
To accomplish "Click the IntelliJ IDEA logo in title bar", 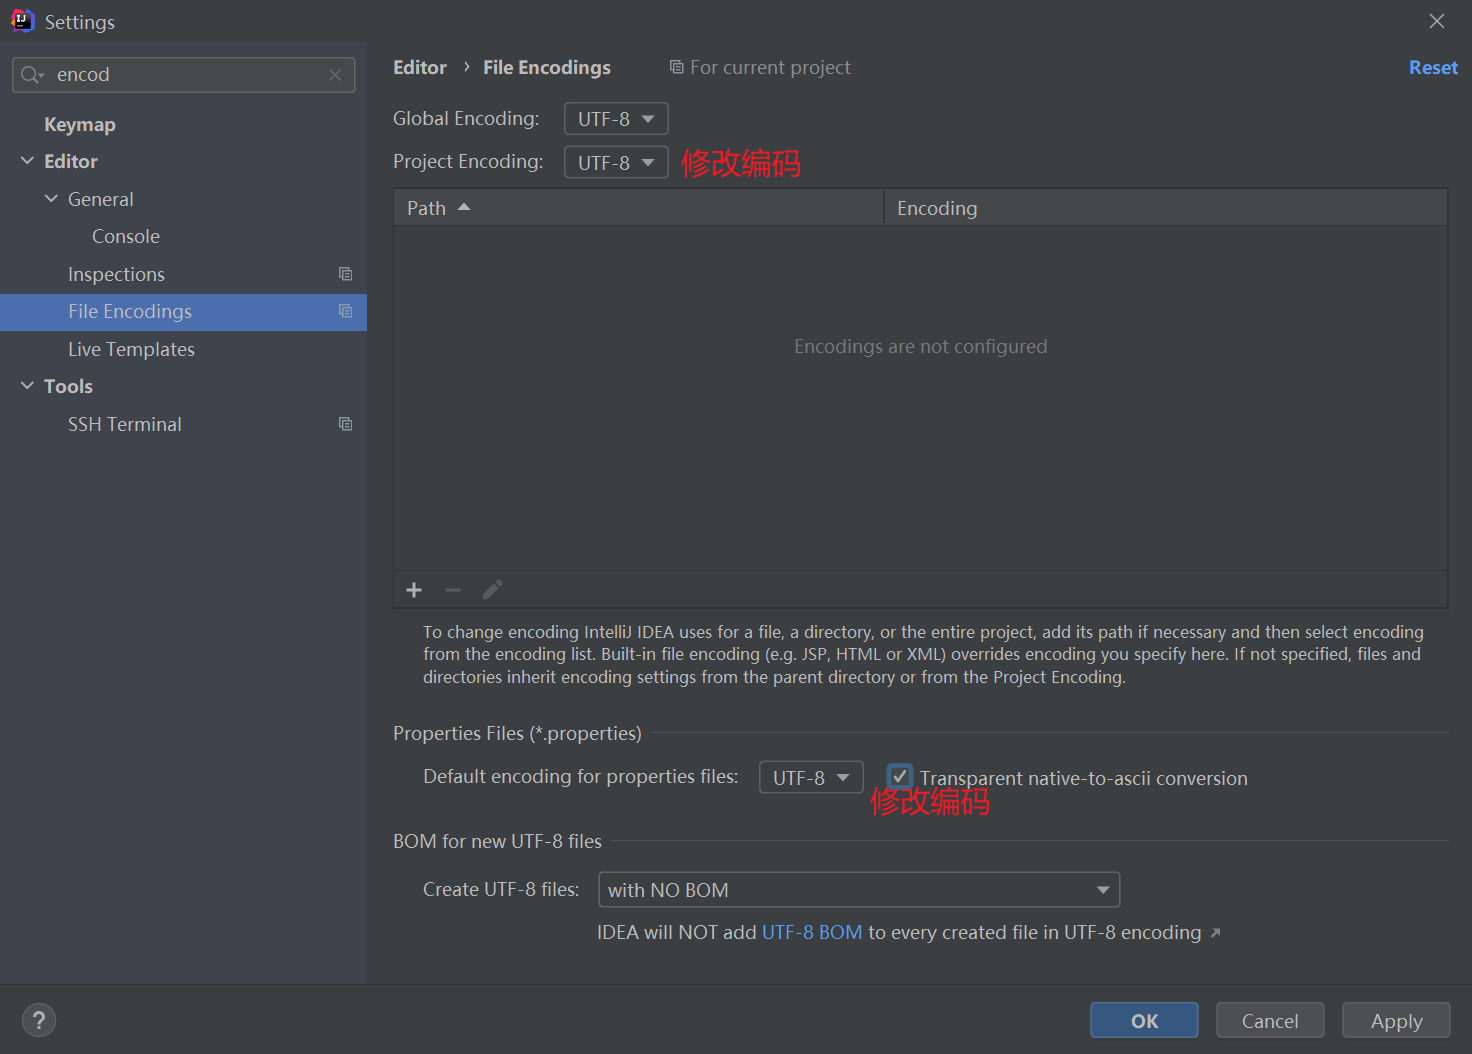I will pos(22,21).
